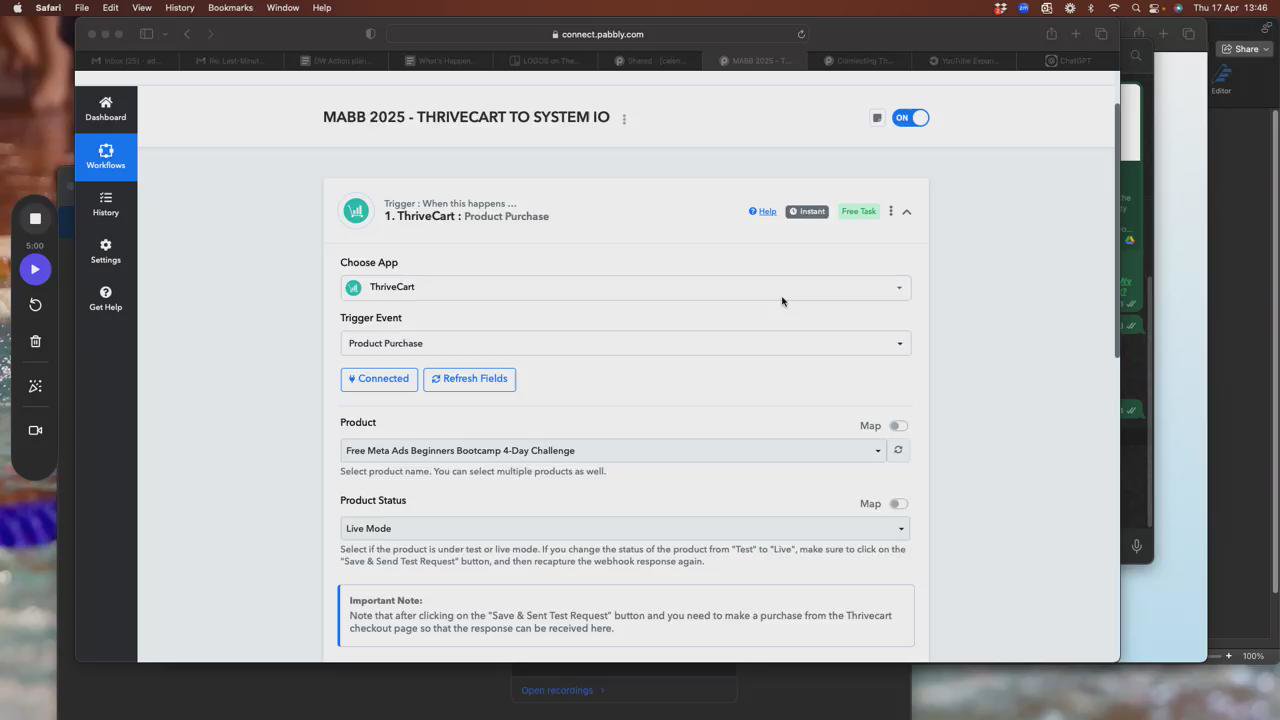1280x720 pixels.
Task: Open the Apple menu
Action: click(17, 8)
